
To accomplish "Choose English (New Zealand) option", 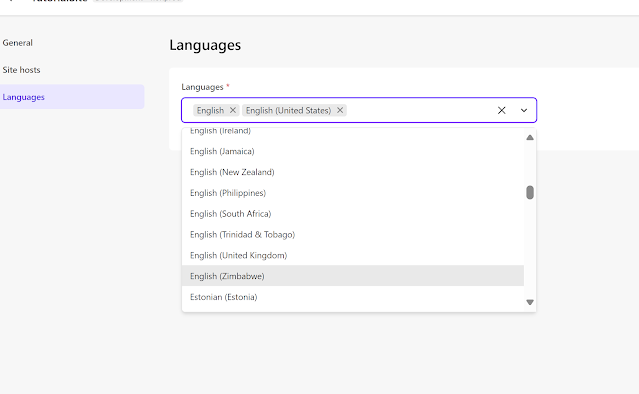I will (353, 172).
